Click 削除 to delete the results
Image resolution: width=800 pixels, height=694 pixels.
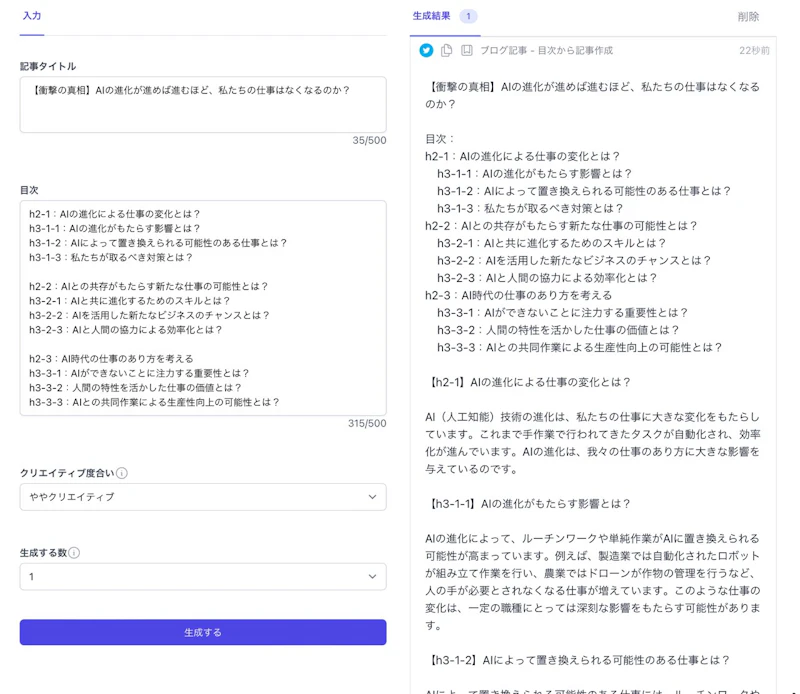click(750, 16)
